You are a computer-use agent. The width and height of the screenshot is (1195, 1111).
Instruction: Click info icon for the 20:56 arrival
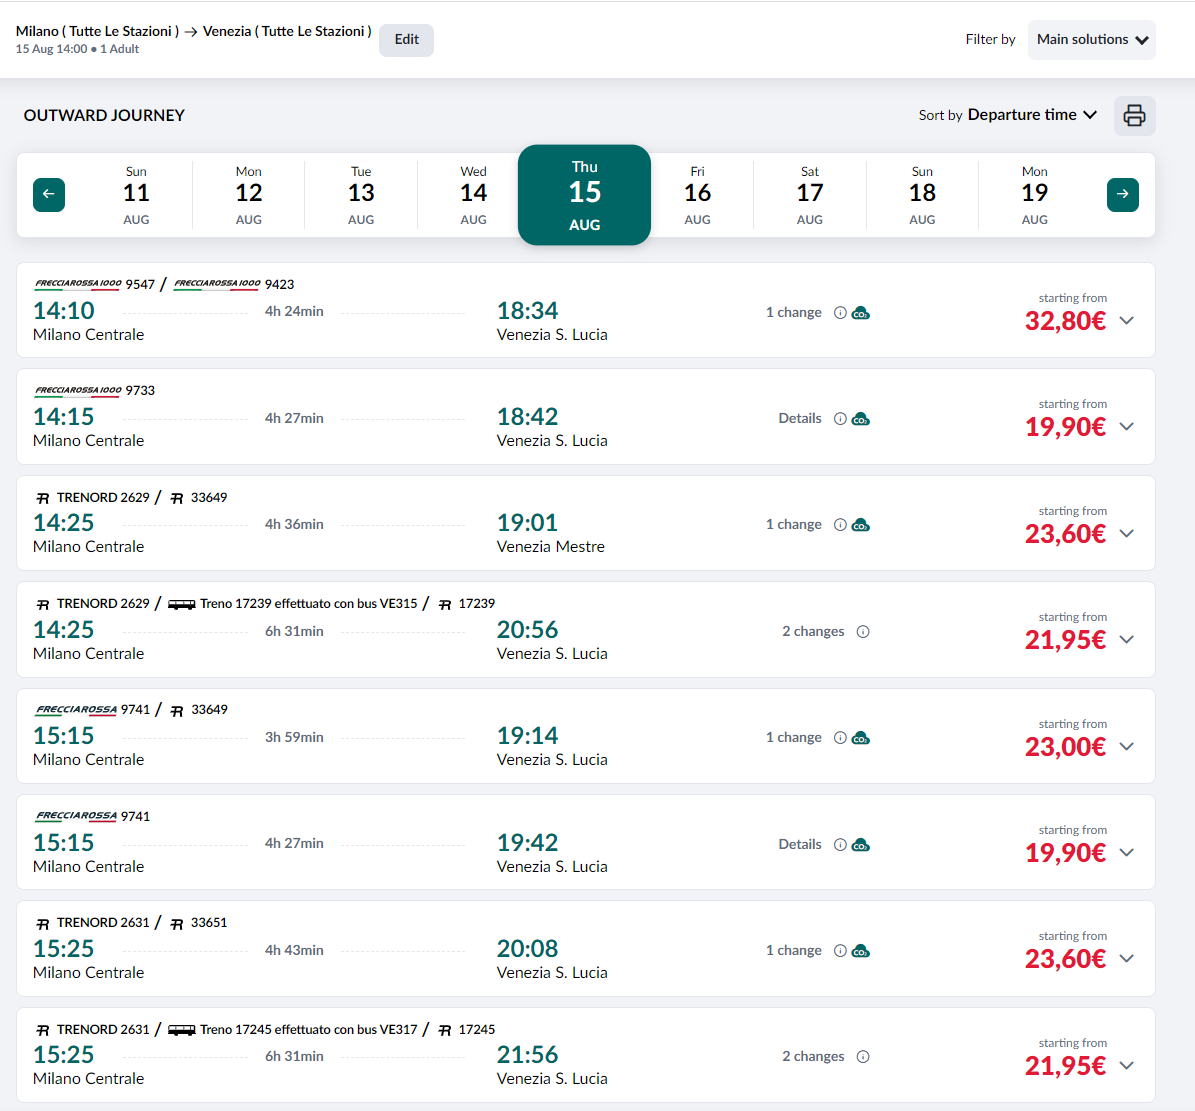coord(863,632)
